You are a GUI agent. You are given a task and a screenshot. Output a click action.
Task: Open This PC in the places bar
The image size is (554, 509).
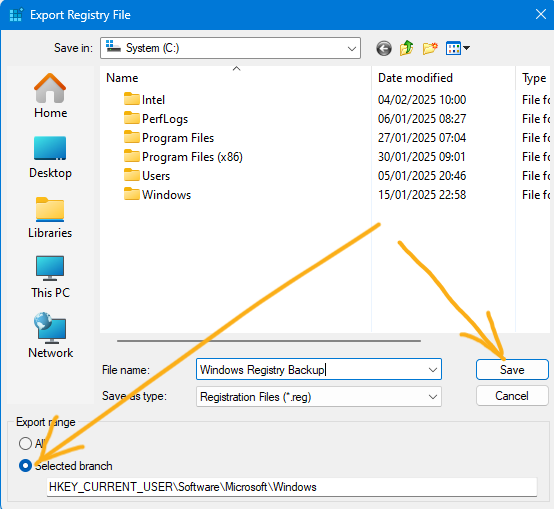coord(50,277)
